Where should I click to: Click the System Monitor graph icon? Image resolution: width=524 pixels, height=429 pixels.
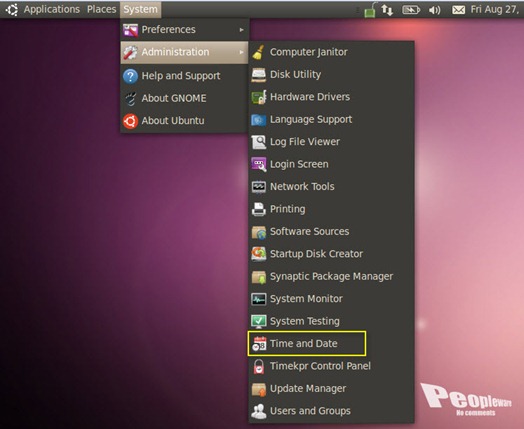point(258,299)
